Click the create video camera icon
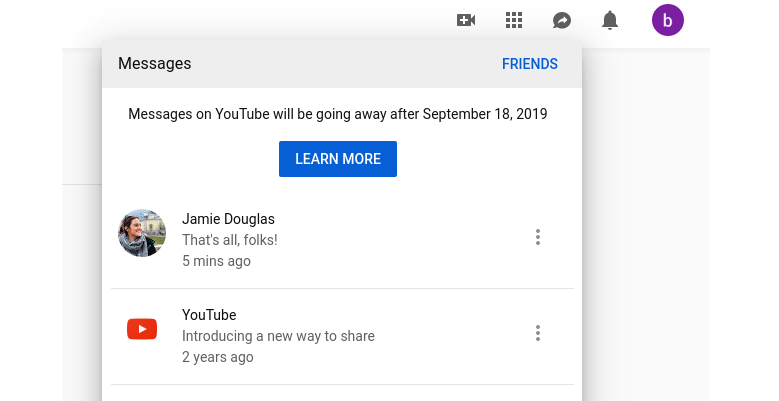This screenshot has width=779, height=401. click(466, 20)
